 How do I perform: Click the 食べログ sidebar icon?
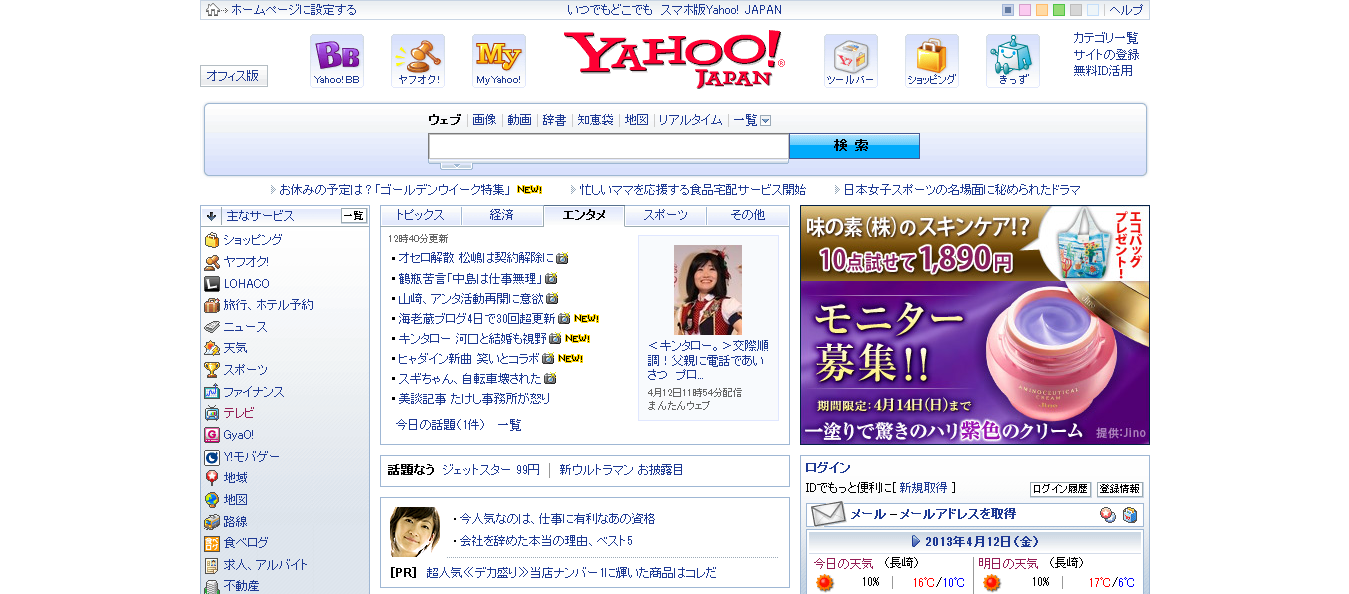pos(212,543)
